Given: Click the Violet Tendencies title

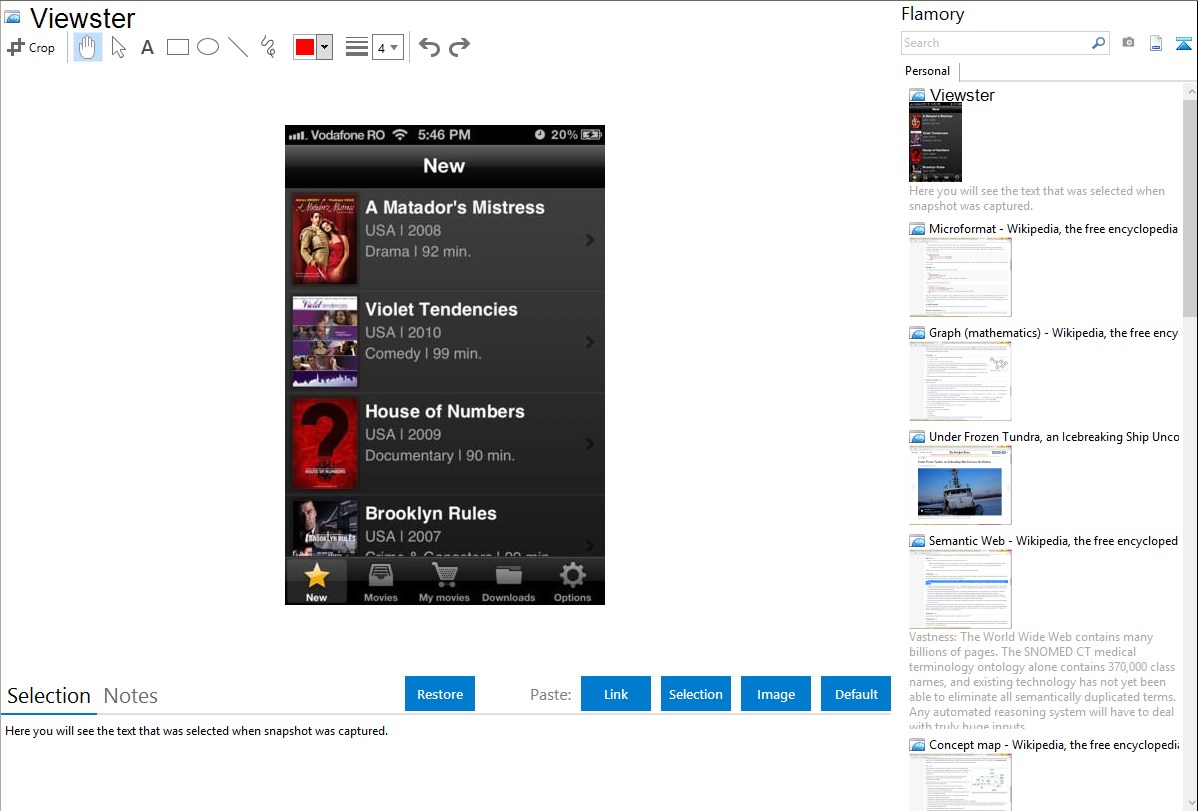Looking at the screenshot, I should [441, 310].
